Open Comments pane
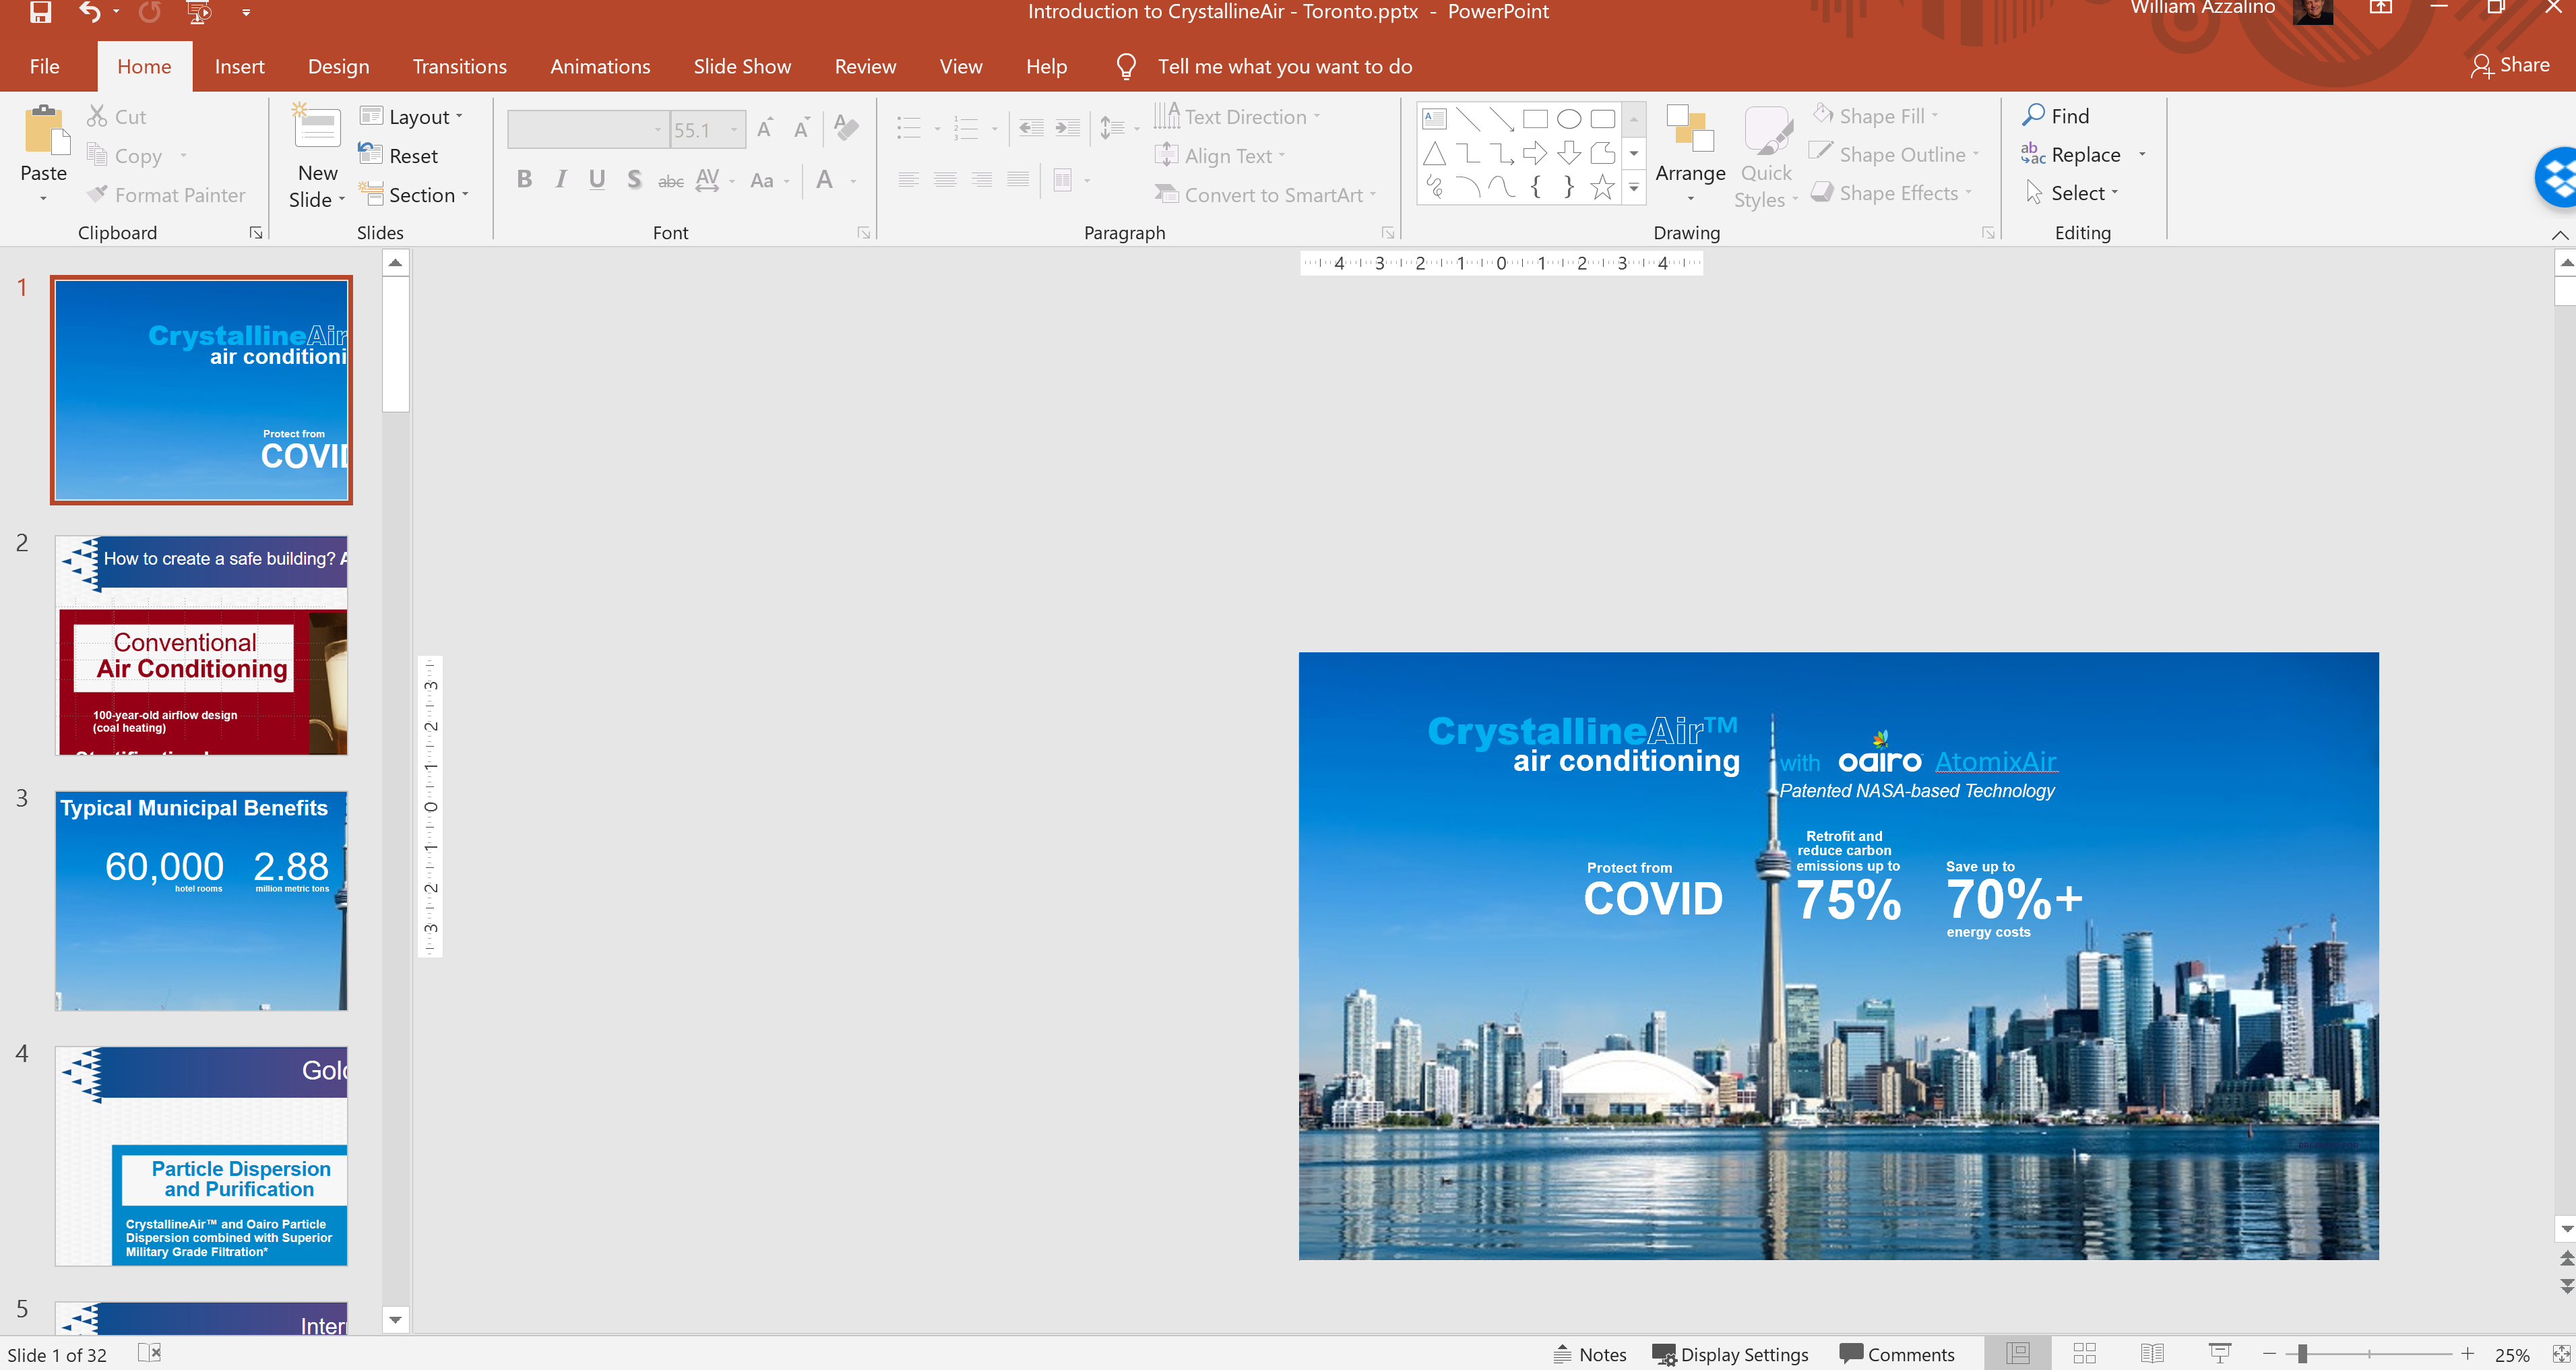 point(1897,1353)
